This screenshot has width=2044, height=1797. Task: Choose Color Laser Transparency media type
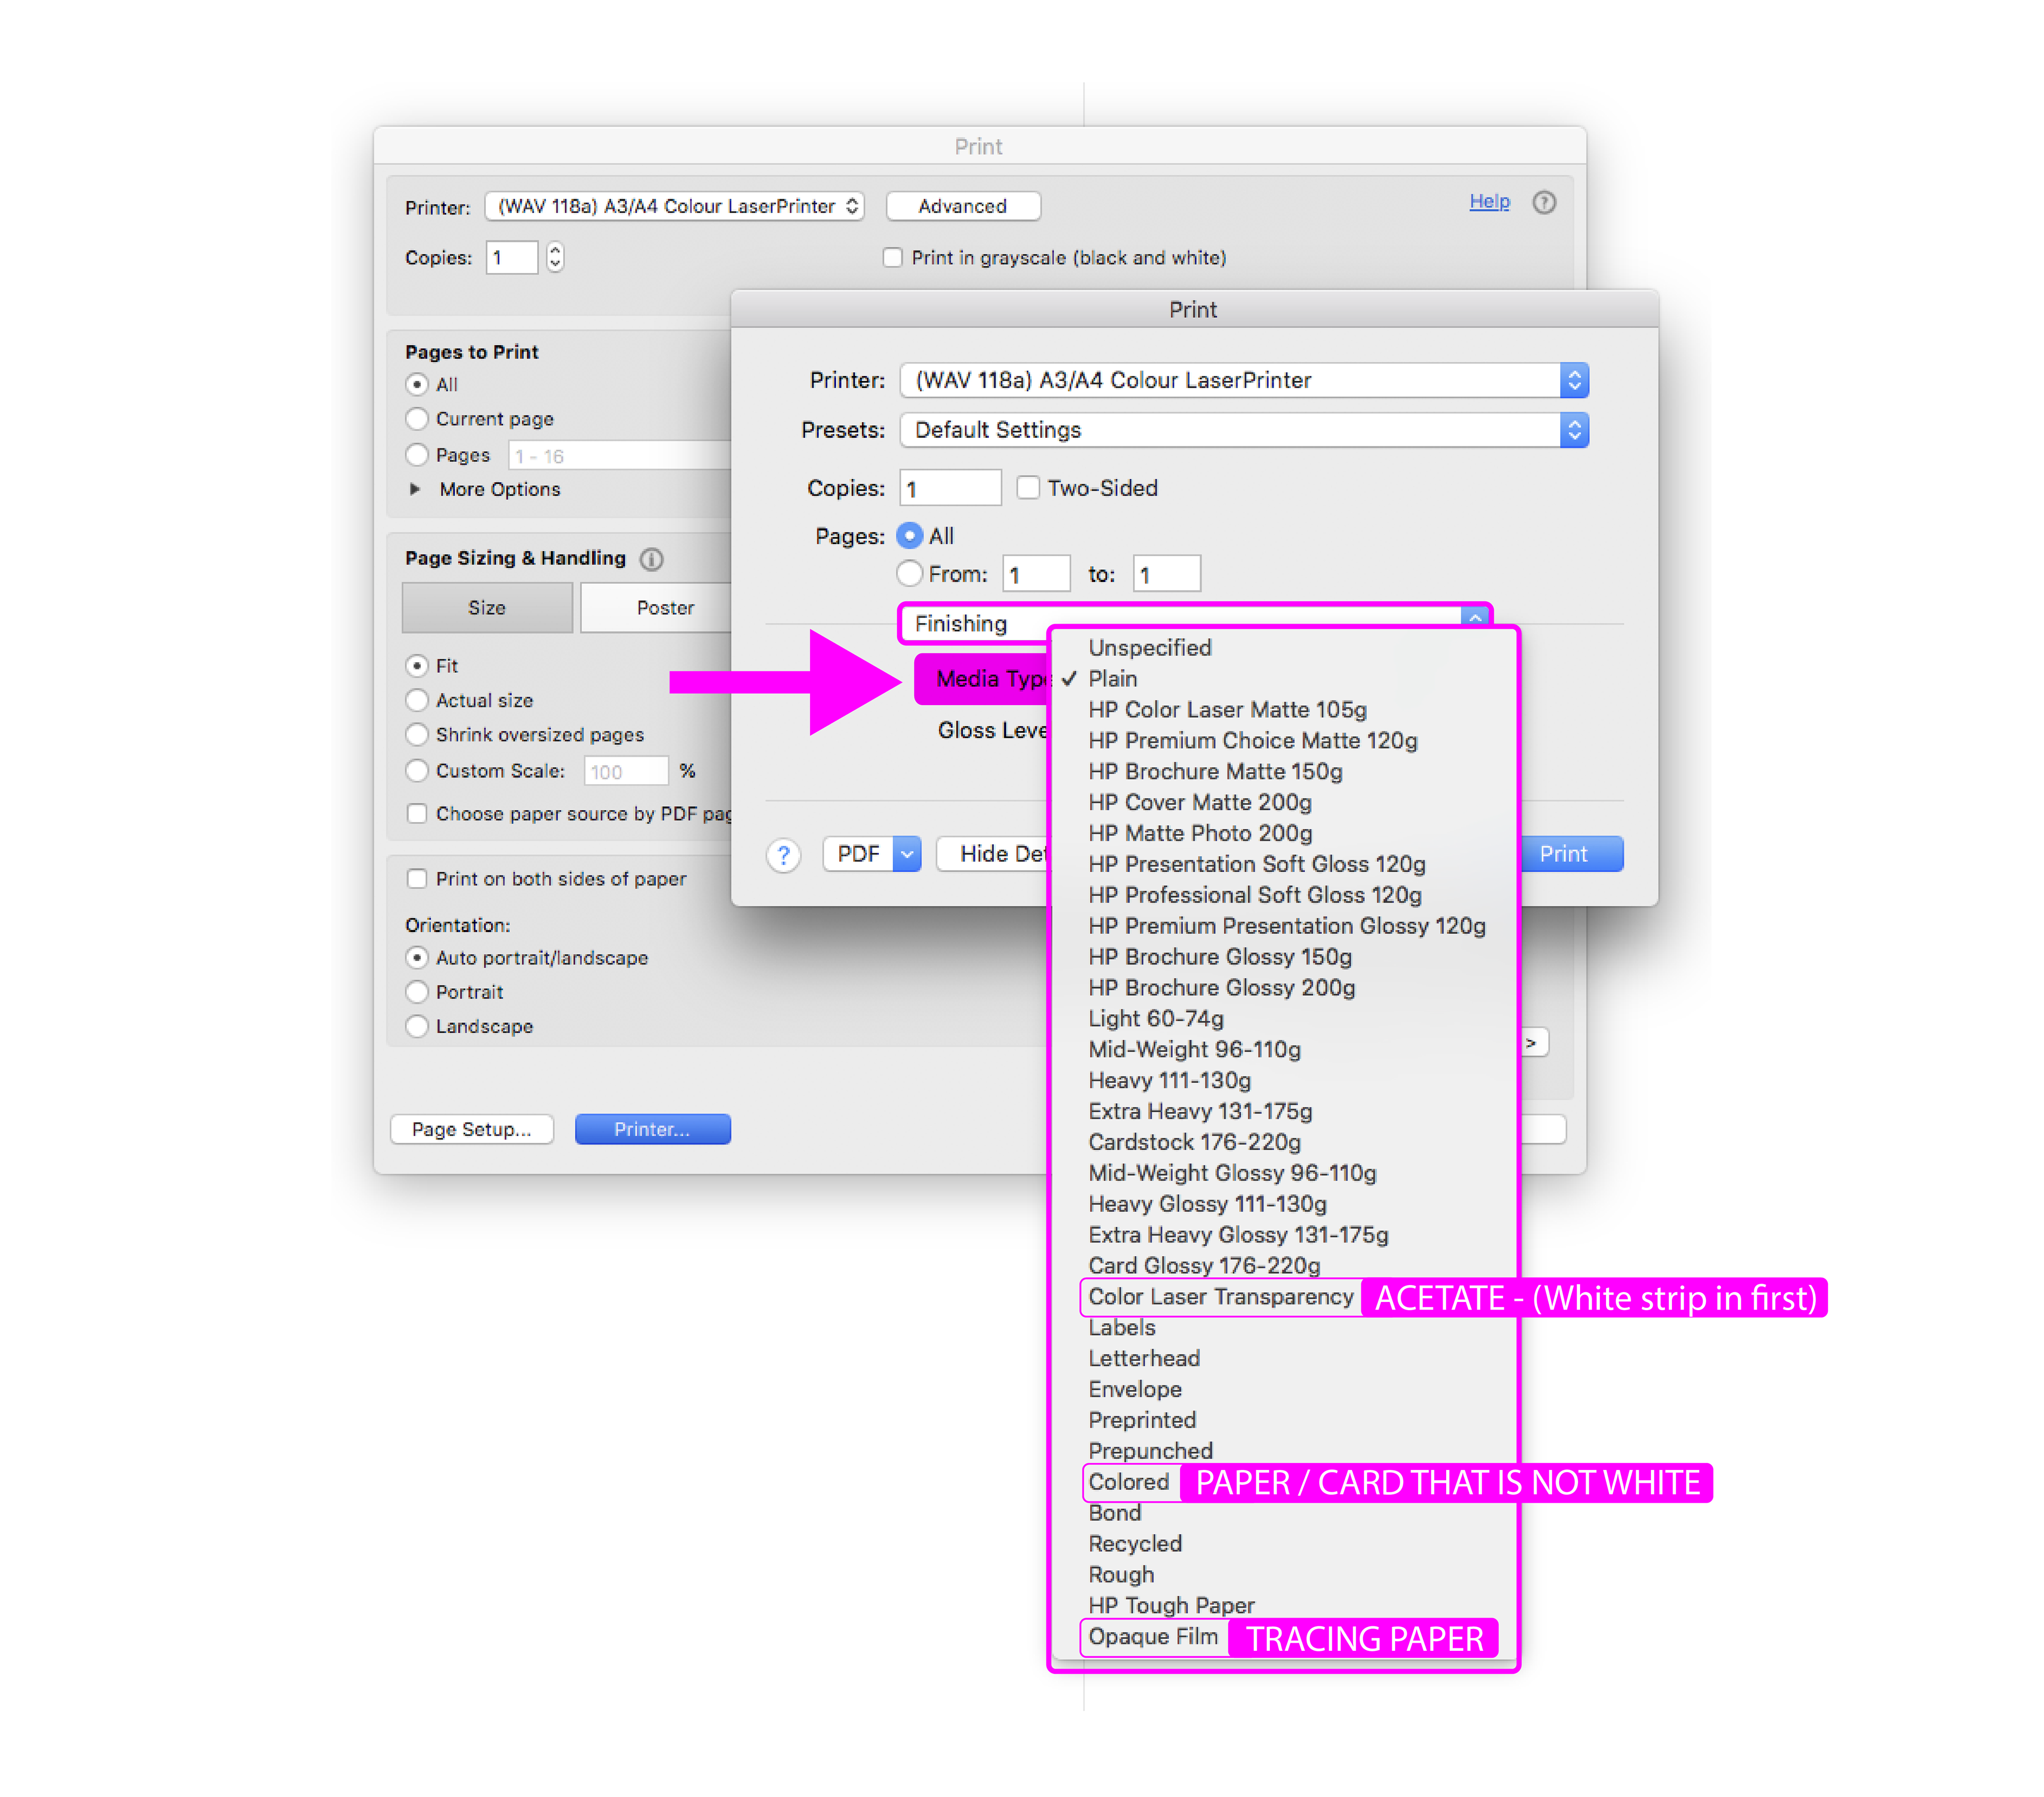coord(1220,1297)
